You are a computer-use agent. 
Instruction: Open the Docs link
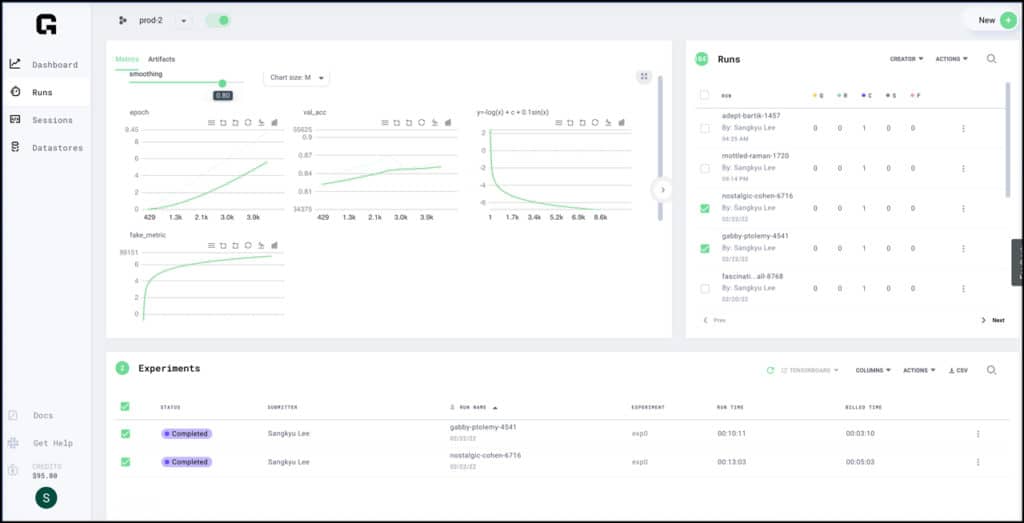(31, 415)
